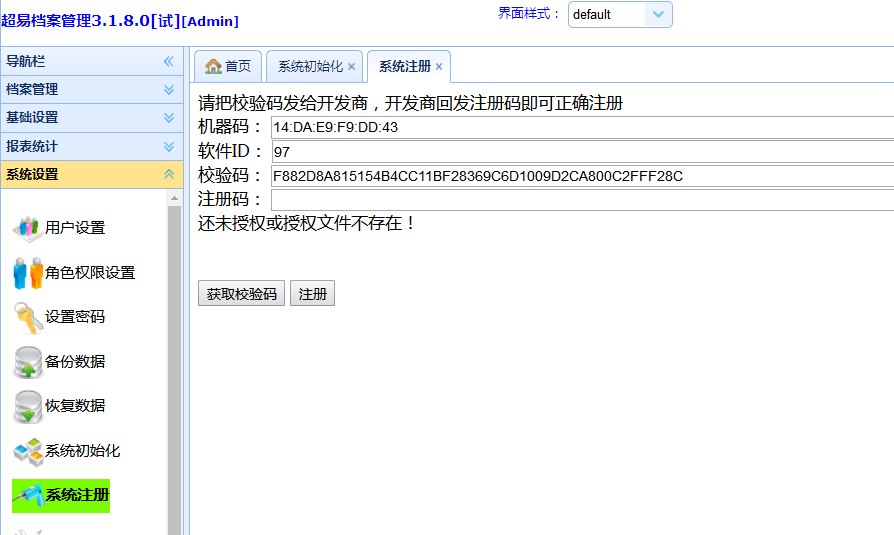Open 备份数据 database icon

pyautogui.click(x=27, y=362)
